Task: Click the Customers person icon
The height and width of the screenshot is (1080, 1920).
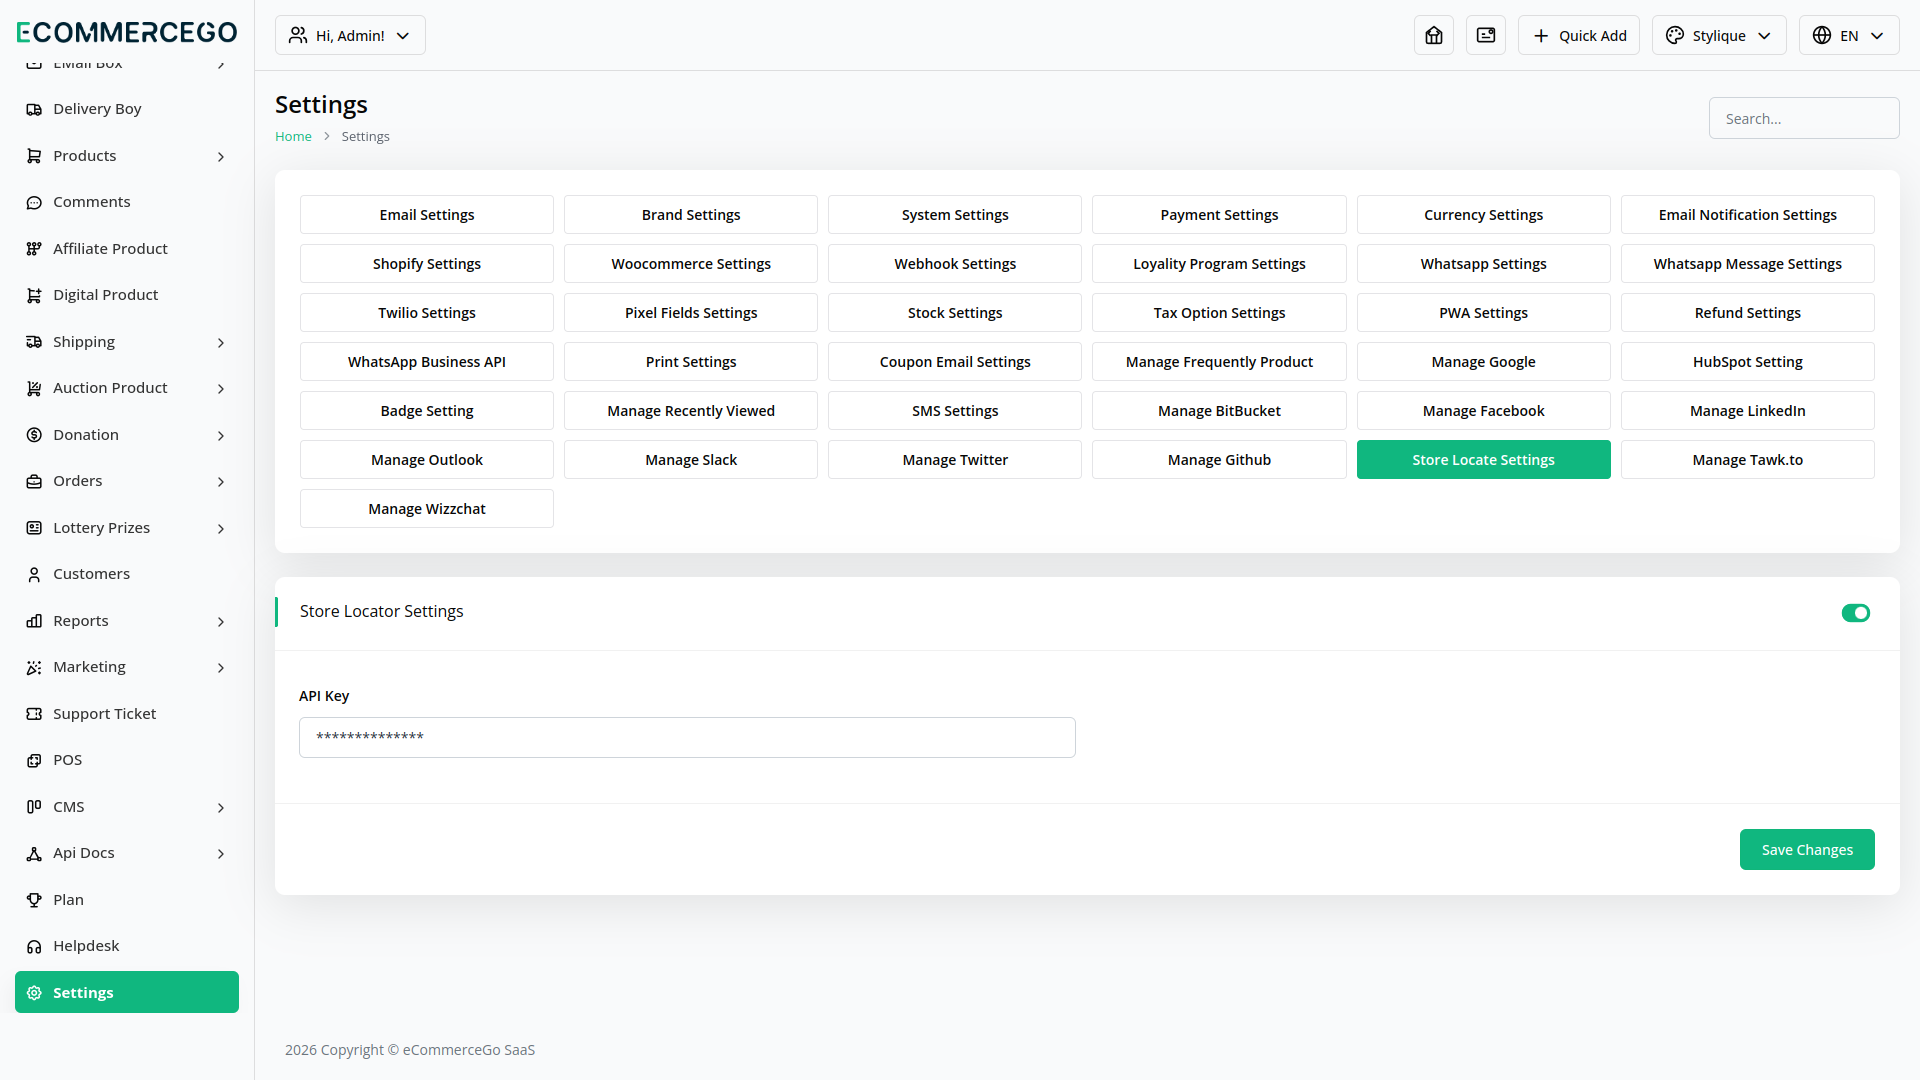Action: pyautogui.click(x=34, y=574)
